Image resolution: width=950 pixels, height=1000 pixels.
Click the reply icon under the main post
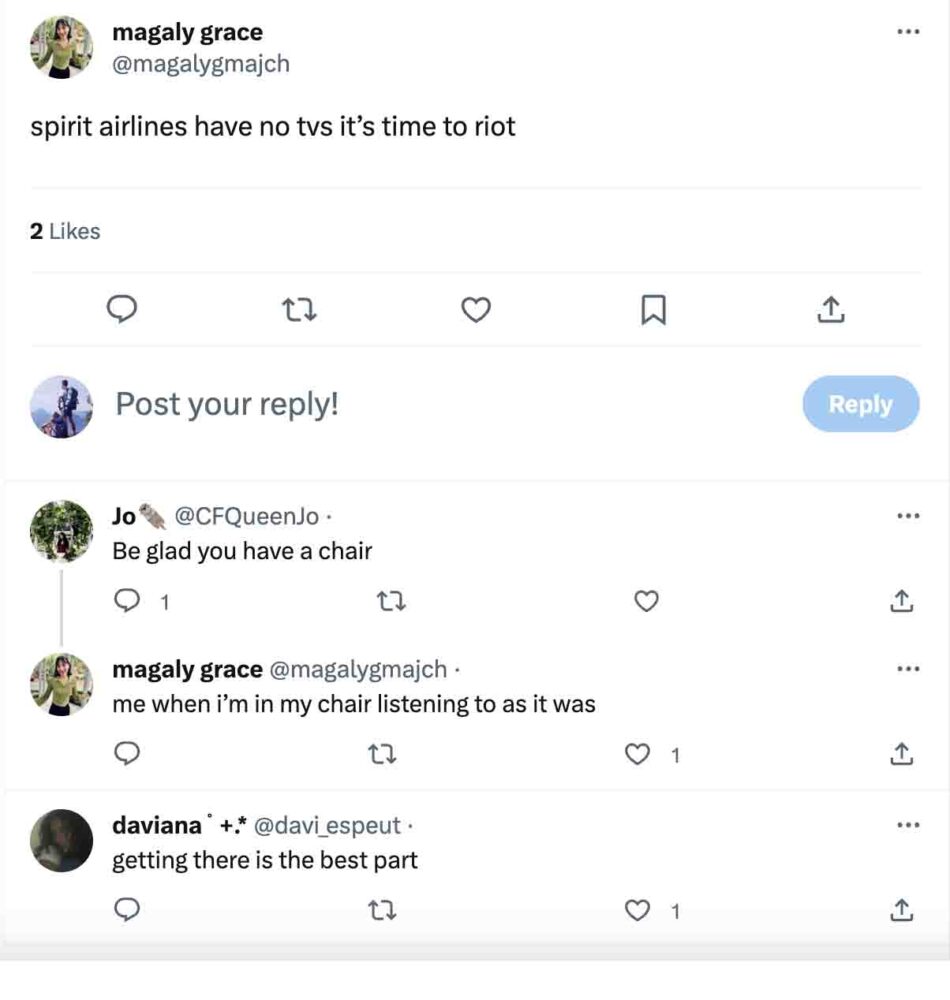tap(122, 312)
